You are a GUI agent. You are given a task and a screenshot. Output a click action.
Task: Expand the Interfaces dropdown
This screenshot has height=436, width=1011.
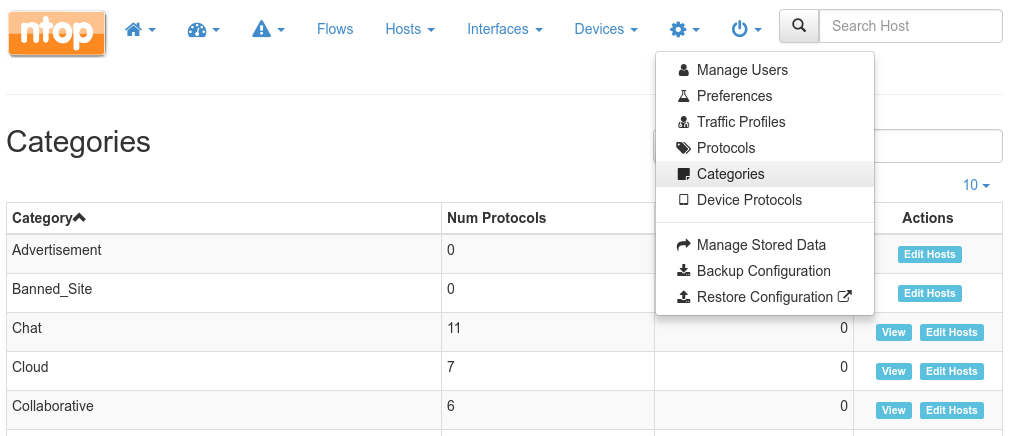pos(505,29)
